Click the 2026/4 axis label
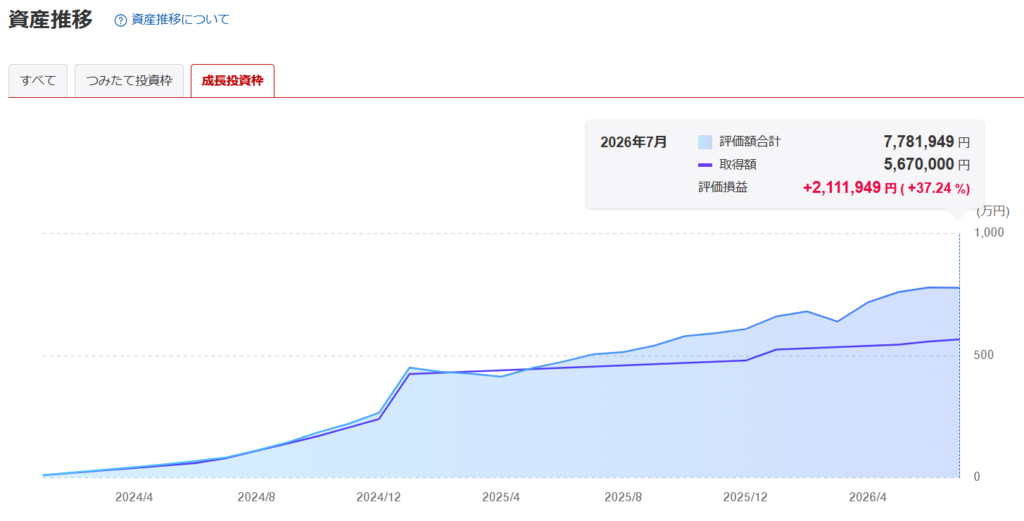The height and width of the screenshot is (521, 1024). coord(868,497)
